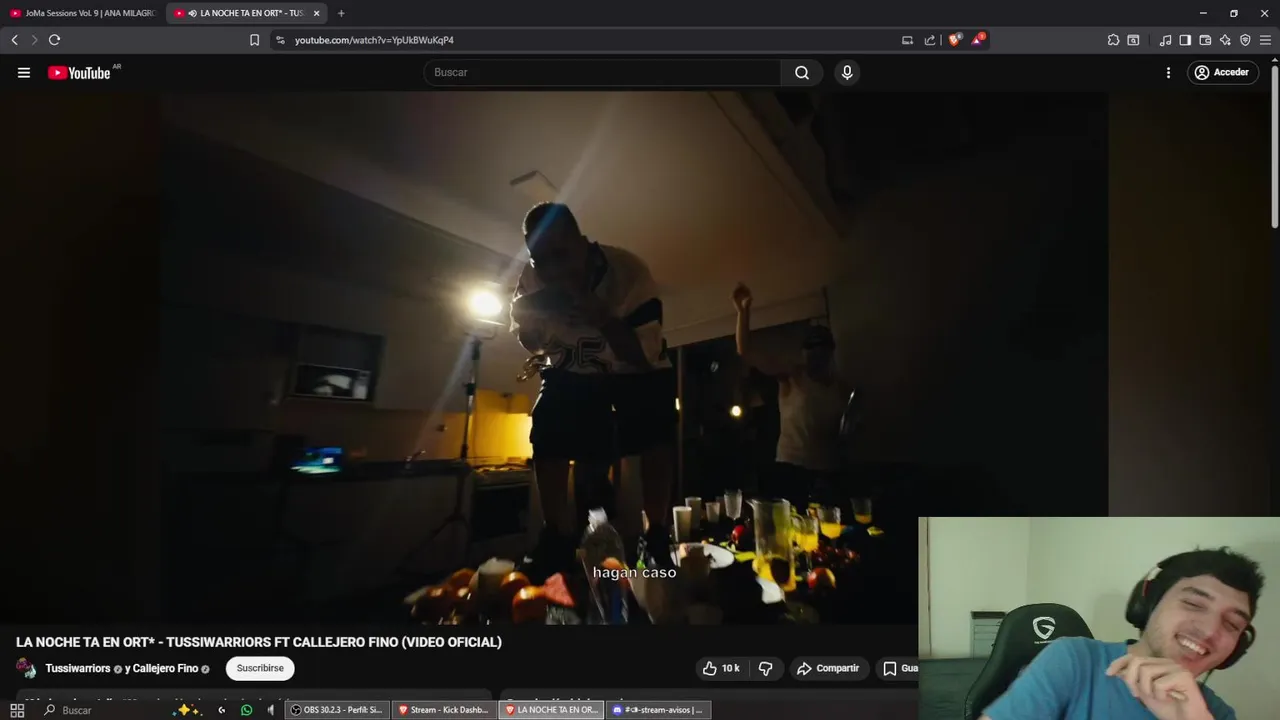Click the Acceder sign-in button
1280x720 pixels.
coord(1222,73)
